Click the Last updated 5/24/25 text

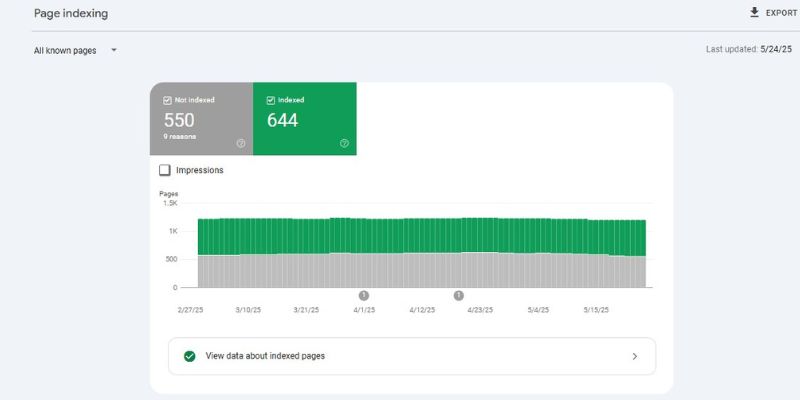click(748, 48)
